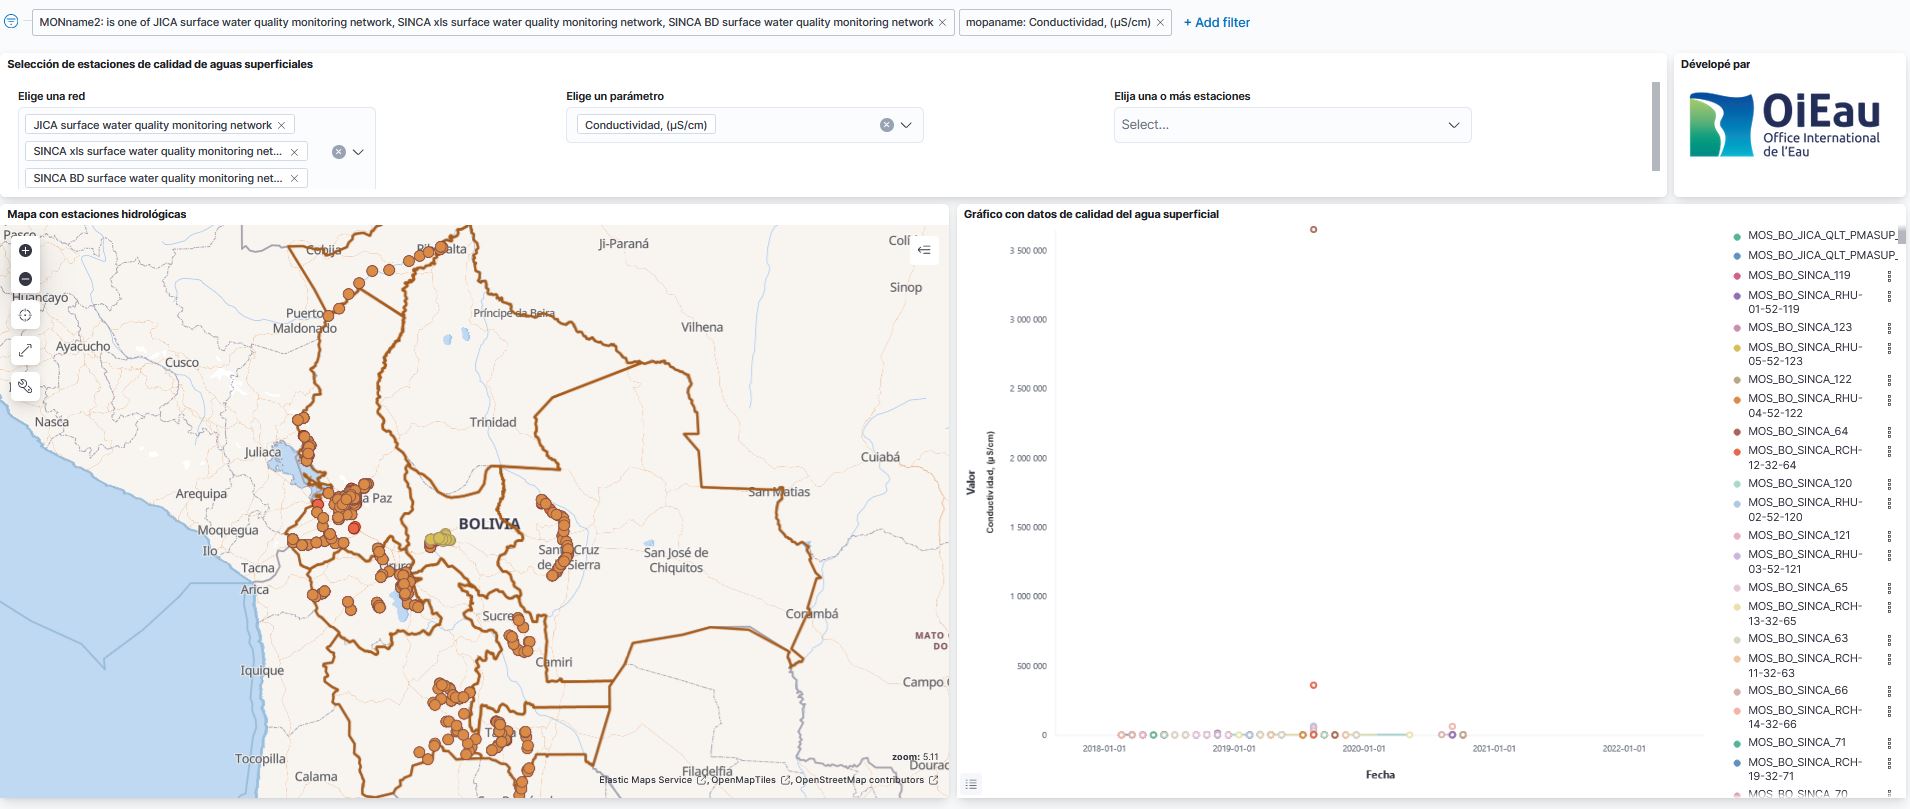The height and width of the screenshot is (809, 1910).
Task: Expand the 'Elige una red' dropdown
Action: 358,152
